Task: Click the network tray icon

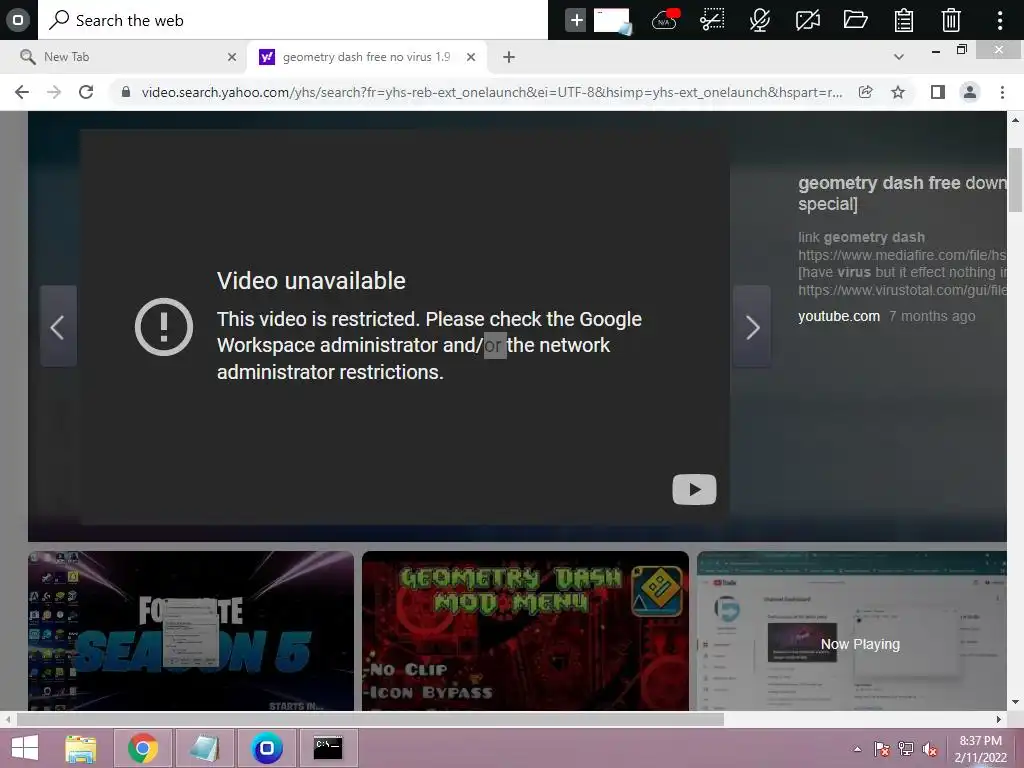Action: (x=906, y=749)
